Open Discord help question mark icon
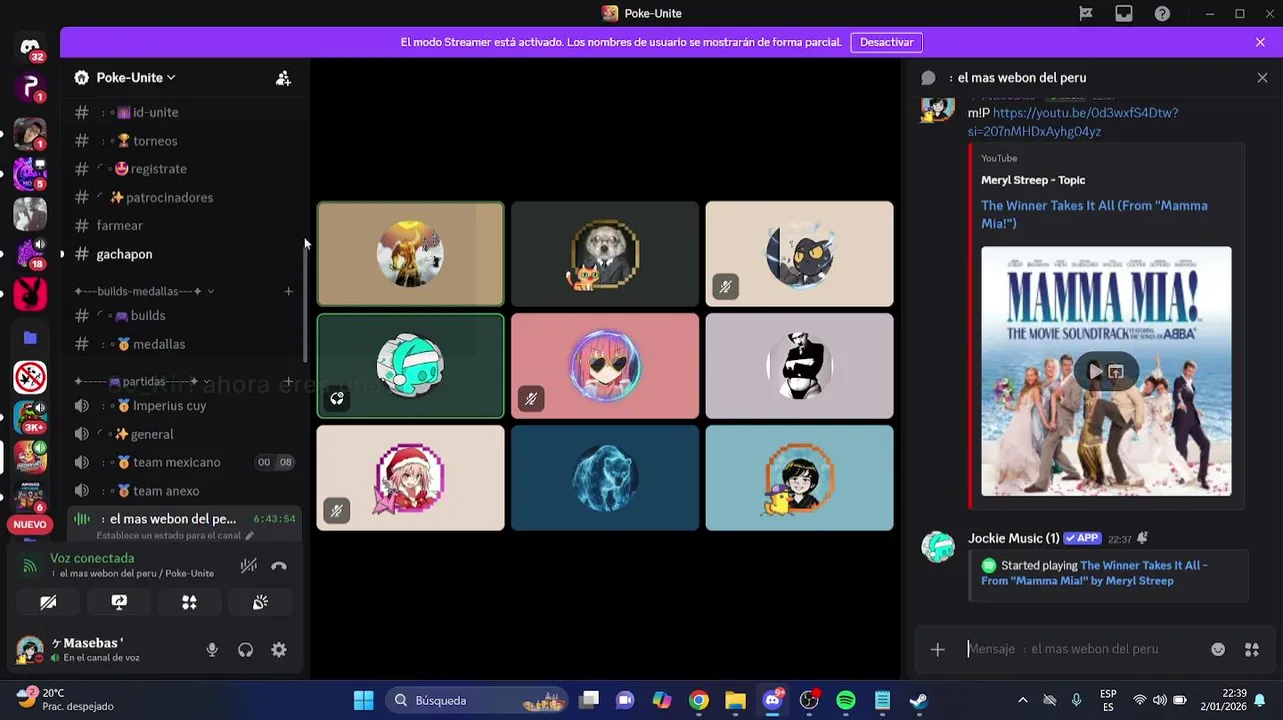Image resolution: width=1283 pixels, height=720 pixels. pos(1162,13)
